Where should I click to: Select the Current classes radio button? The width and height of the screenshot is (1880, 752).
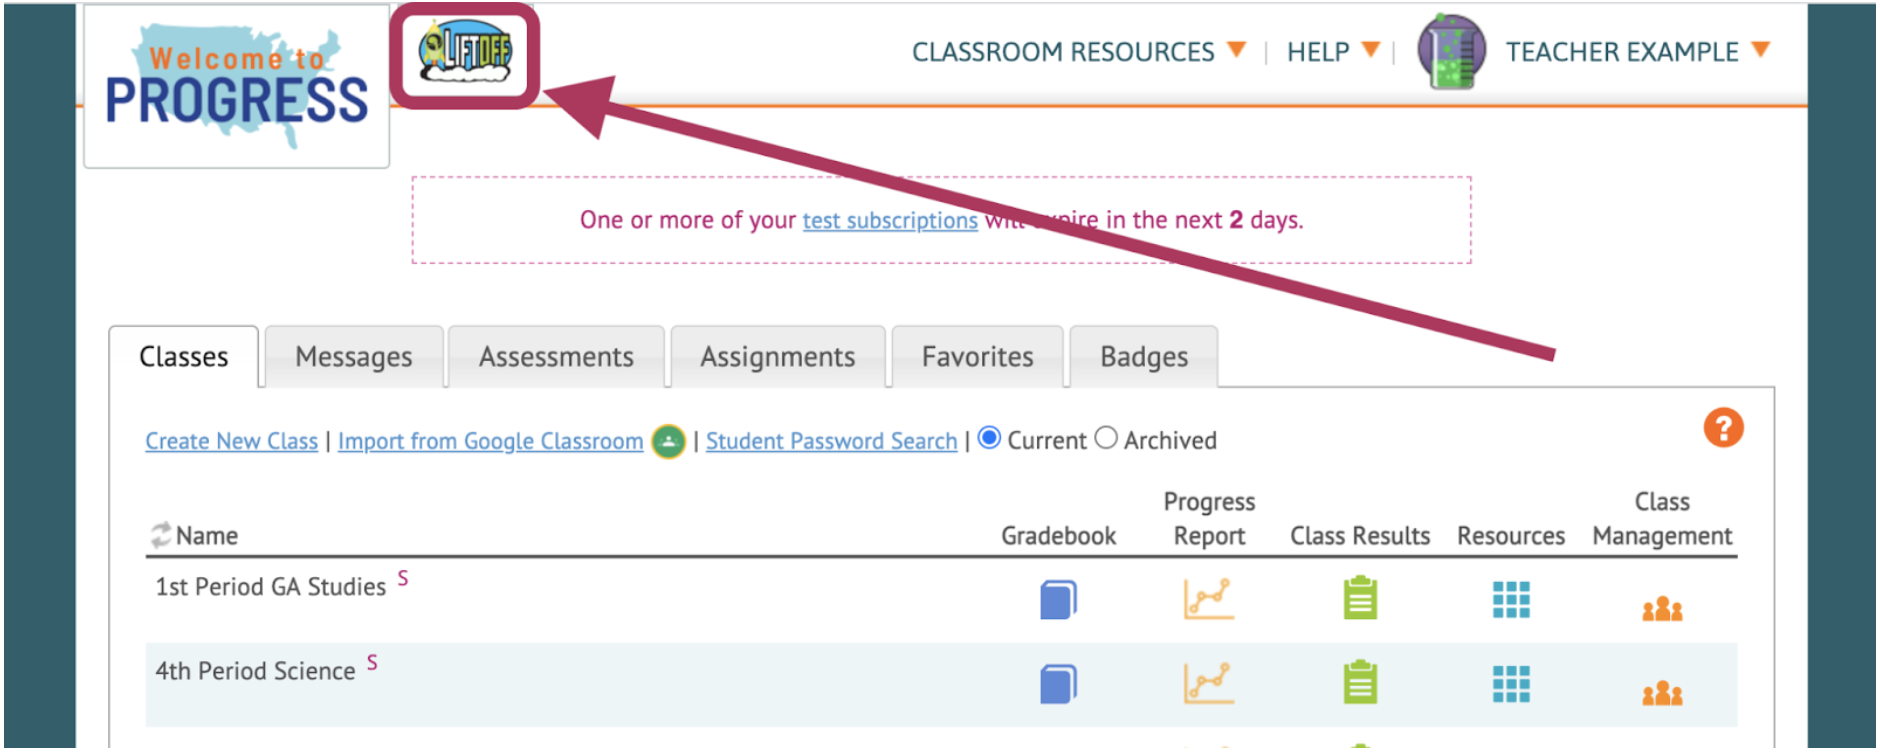[x=989, y=438]
